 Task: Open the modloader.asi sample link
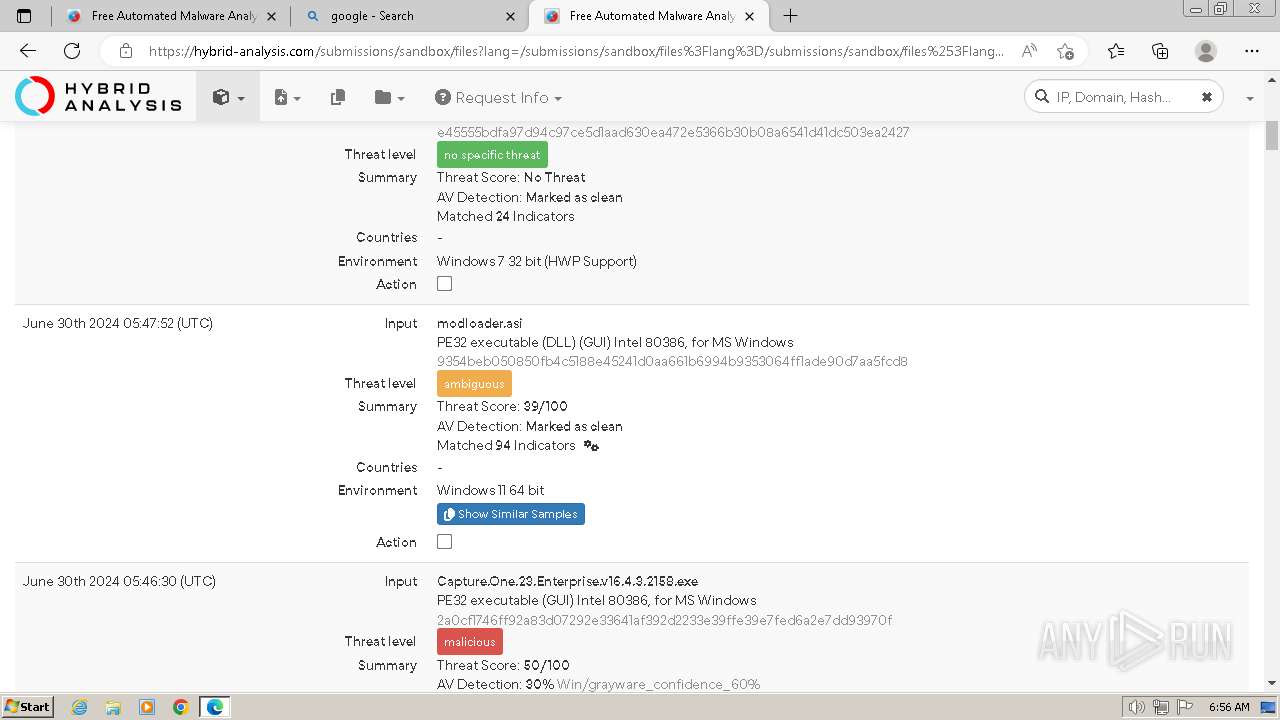(x=480, y=323)
